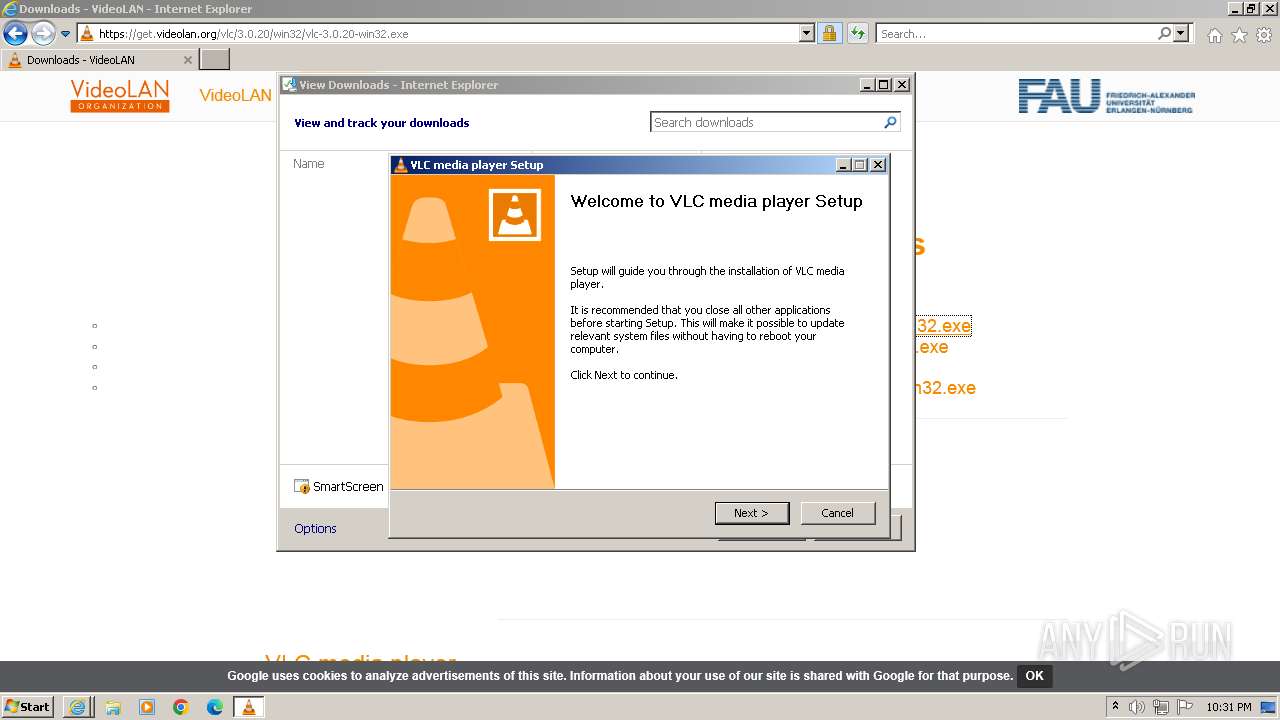Click the Internet Explorer taskbar icon
1280x720 pixels.
(78, 707)
